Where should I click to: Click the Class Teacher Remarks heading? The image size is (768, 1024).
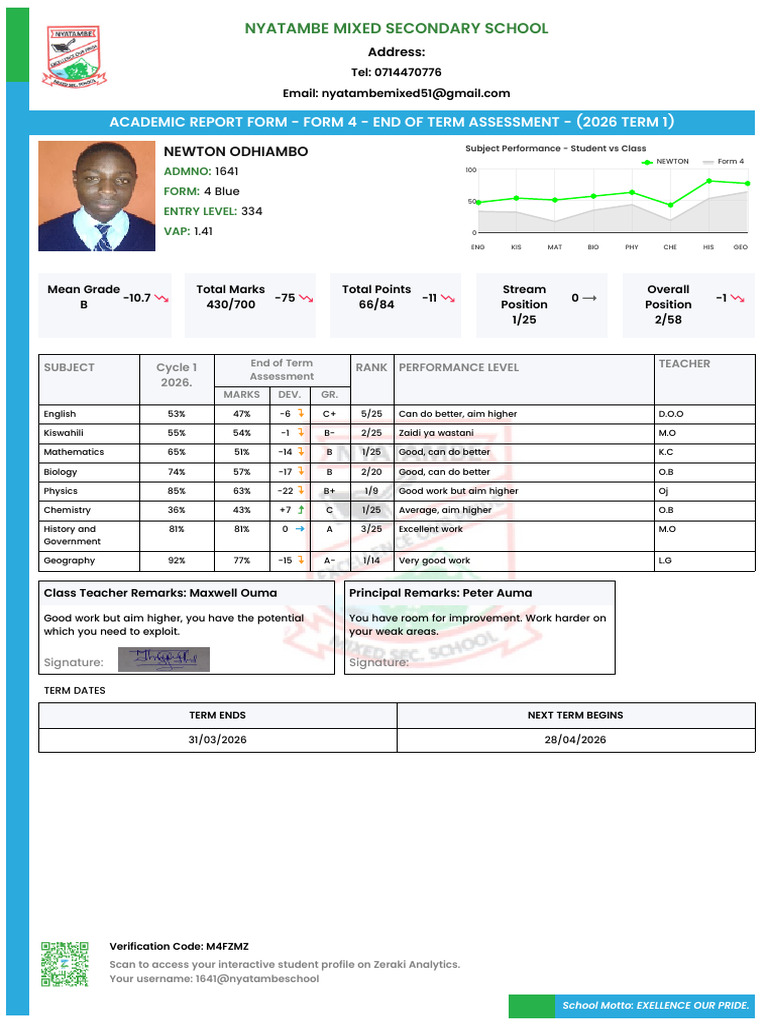tap(160, 593)
